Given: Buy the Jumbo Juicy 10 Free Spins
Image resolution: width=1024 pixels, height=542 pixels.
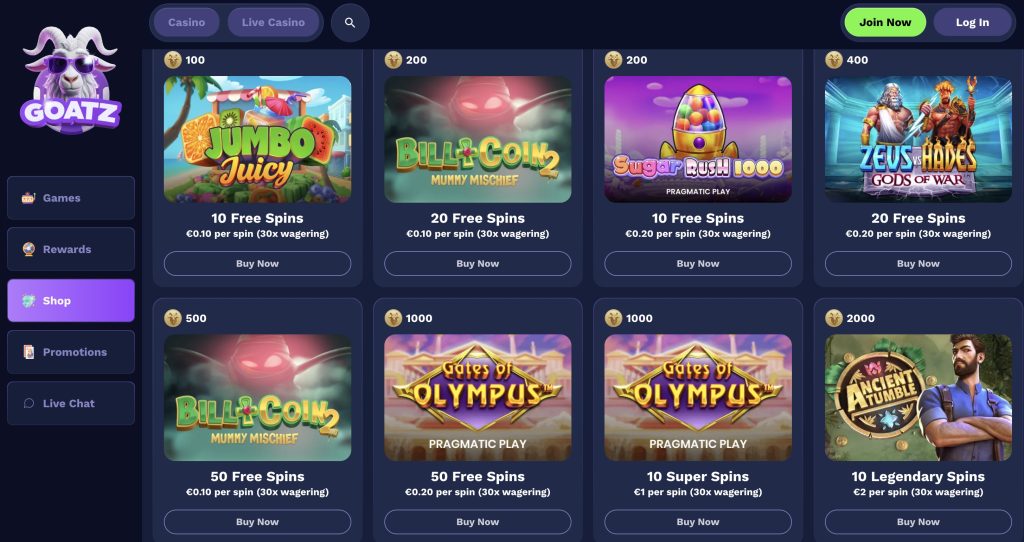Looking at the screenshot, I should [x=257, y=264].
